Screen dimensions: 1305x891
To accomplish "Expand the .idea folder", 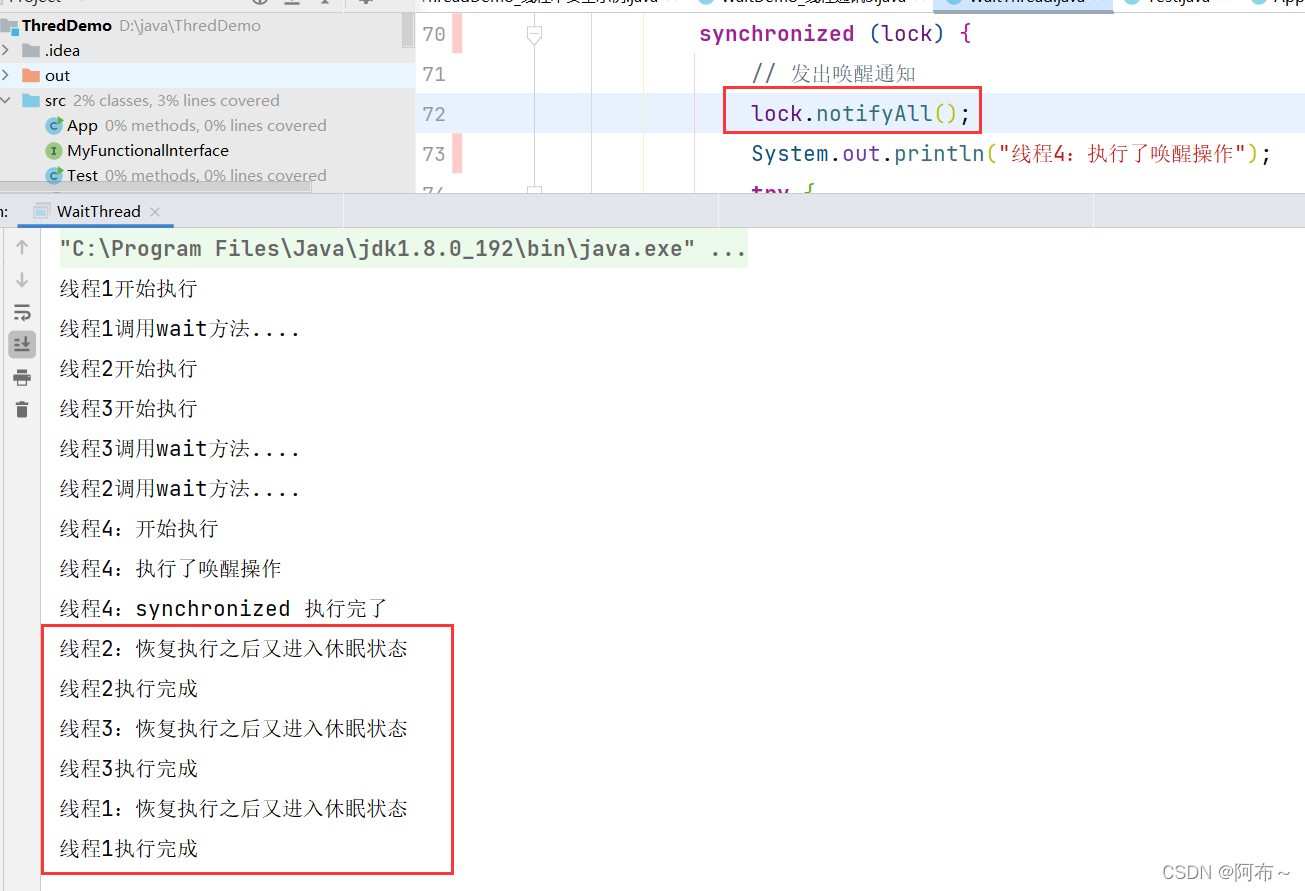I will coord(6,50).
